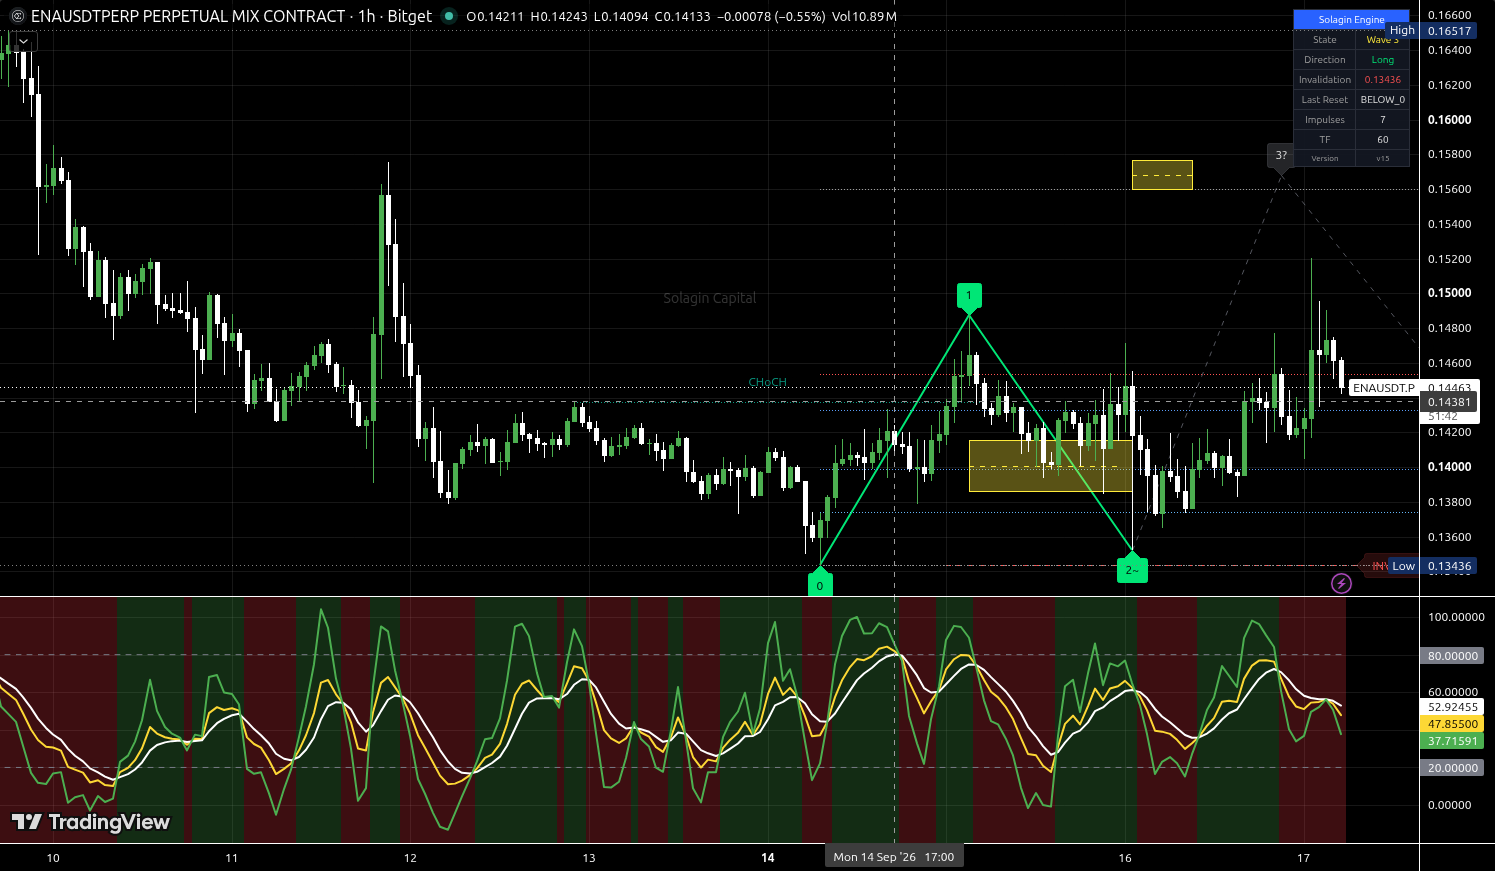
Task: Click the low value L0.14094
Action: pos(621,17)
